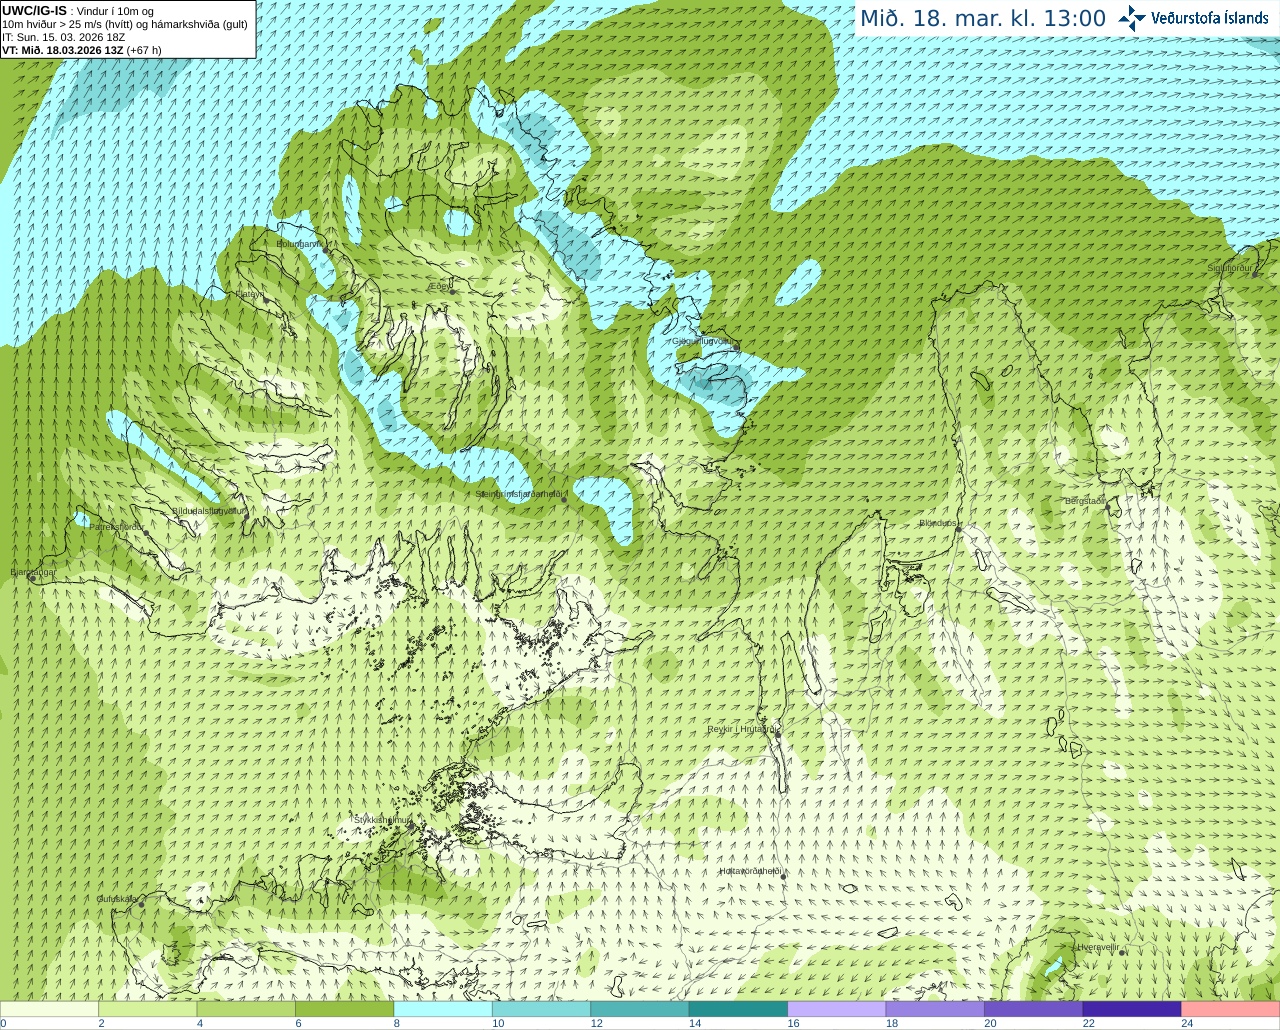Screen dimensions: 1280x1030
Task: Click the 12–14 m/s teal legend swatch
Action: pos(640,1009)
